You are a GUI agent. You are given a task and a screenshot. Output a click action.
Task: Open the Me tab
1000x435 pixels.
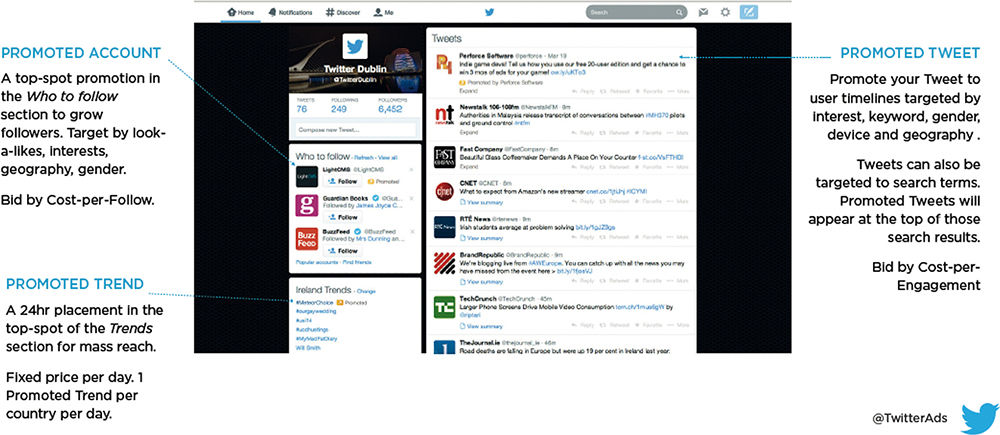[x=383, y=12]
